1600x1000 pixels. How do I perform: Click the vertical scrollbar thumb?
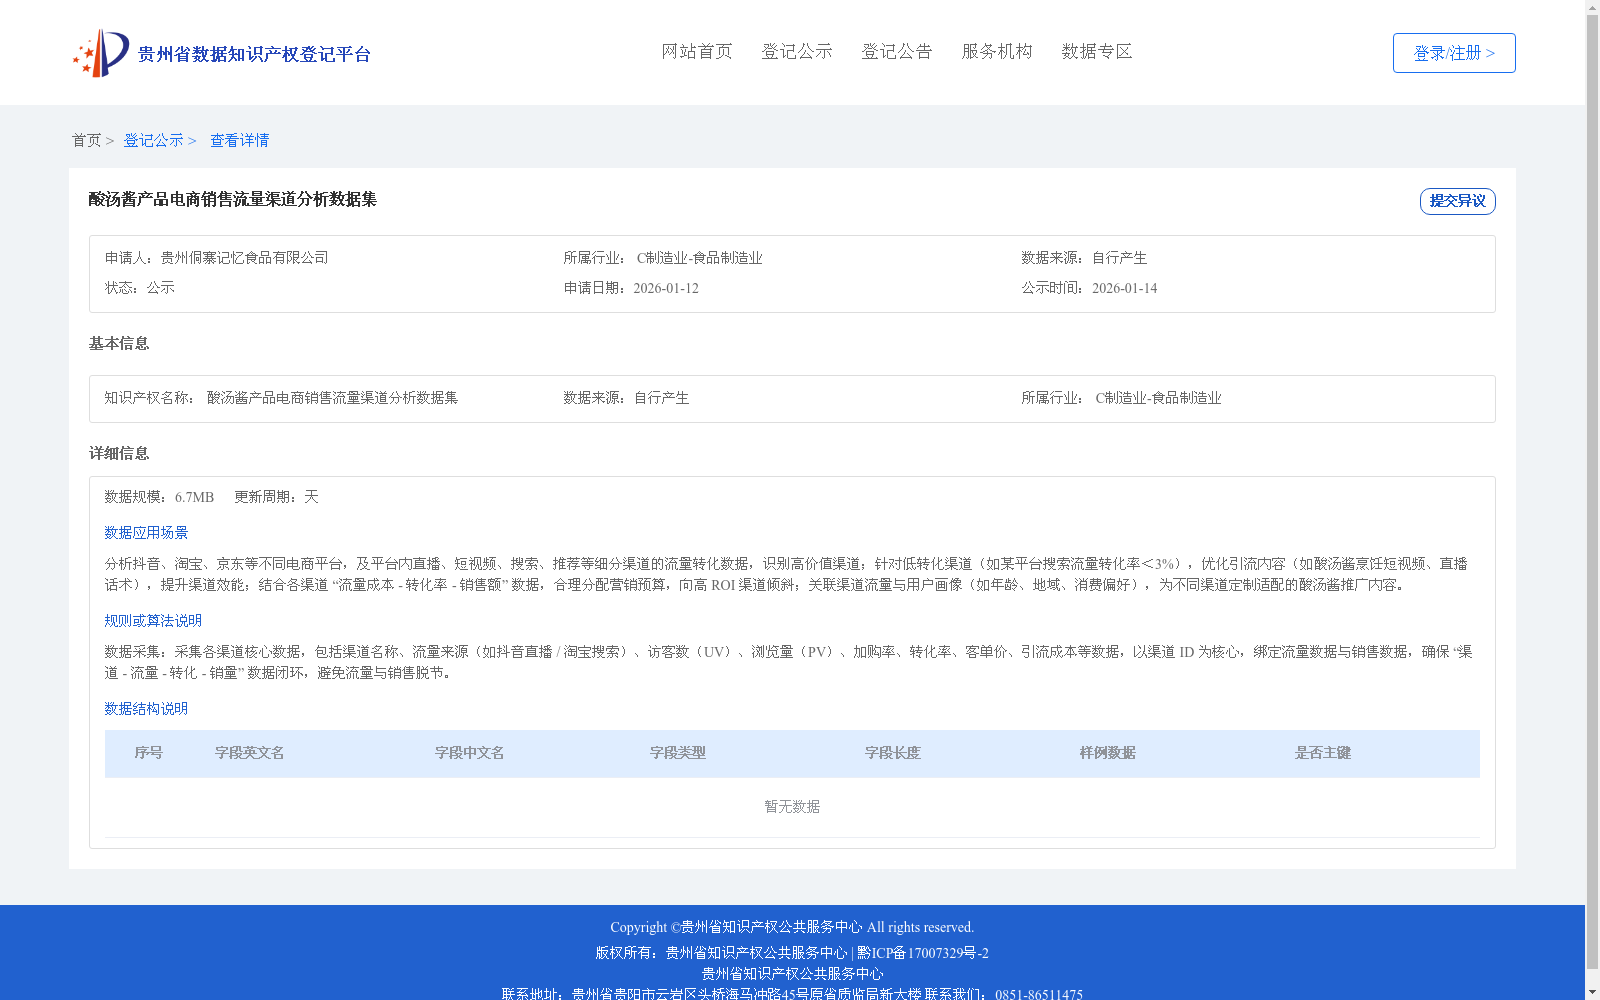click(1592, 492)
